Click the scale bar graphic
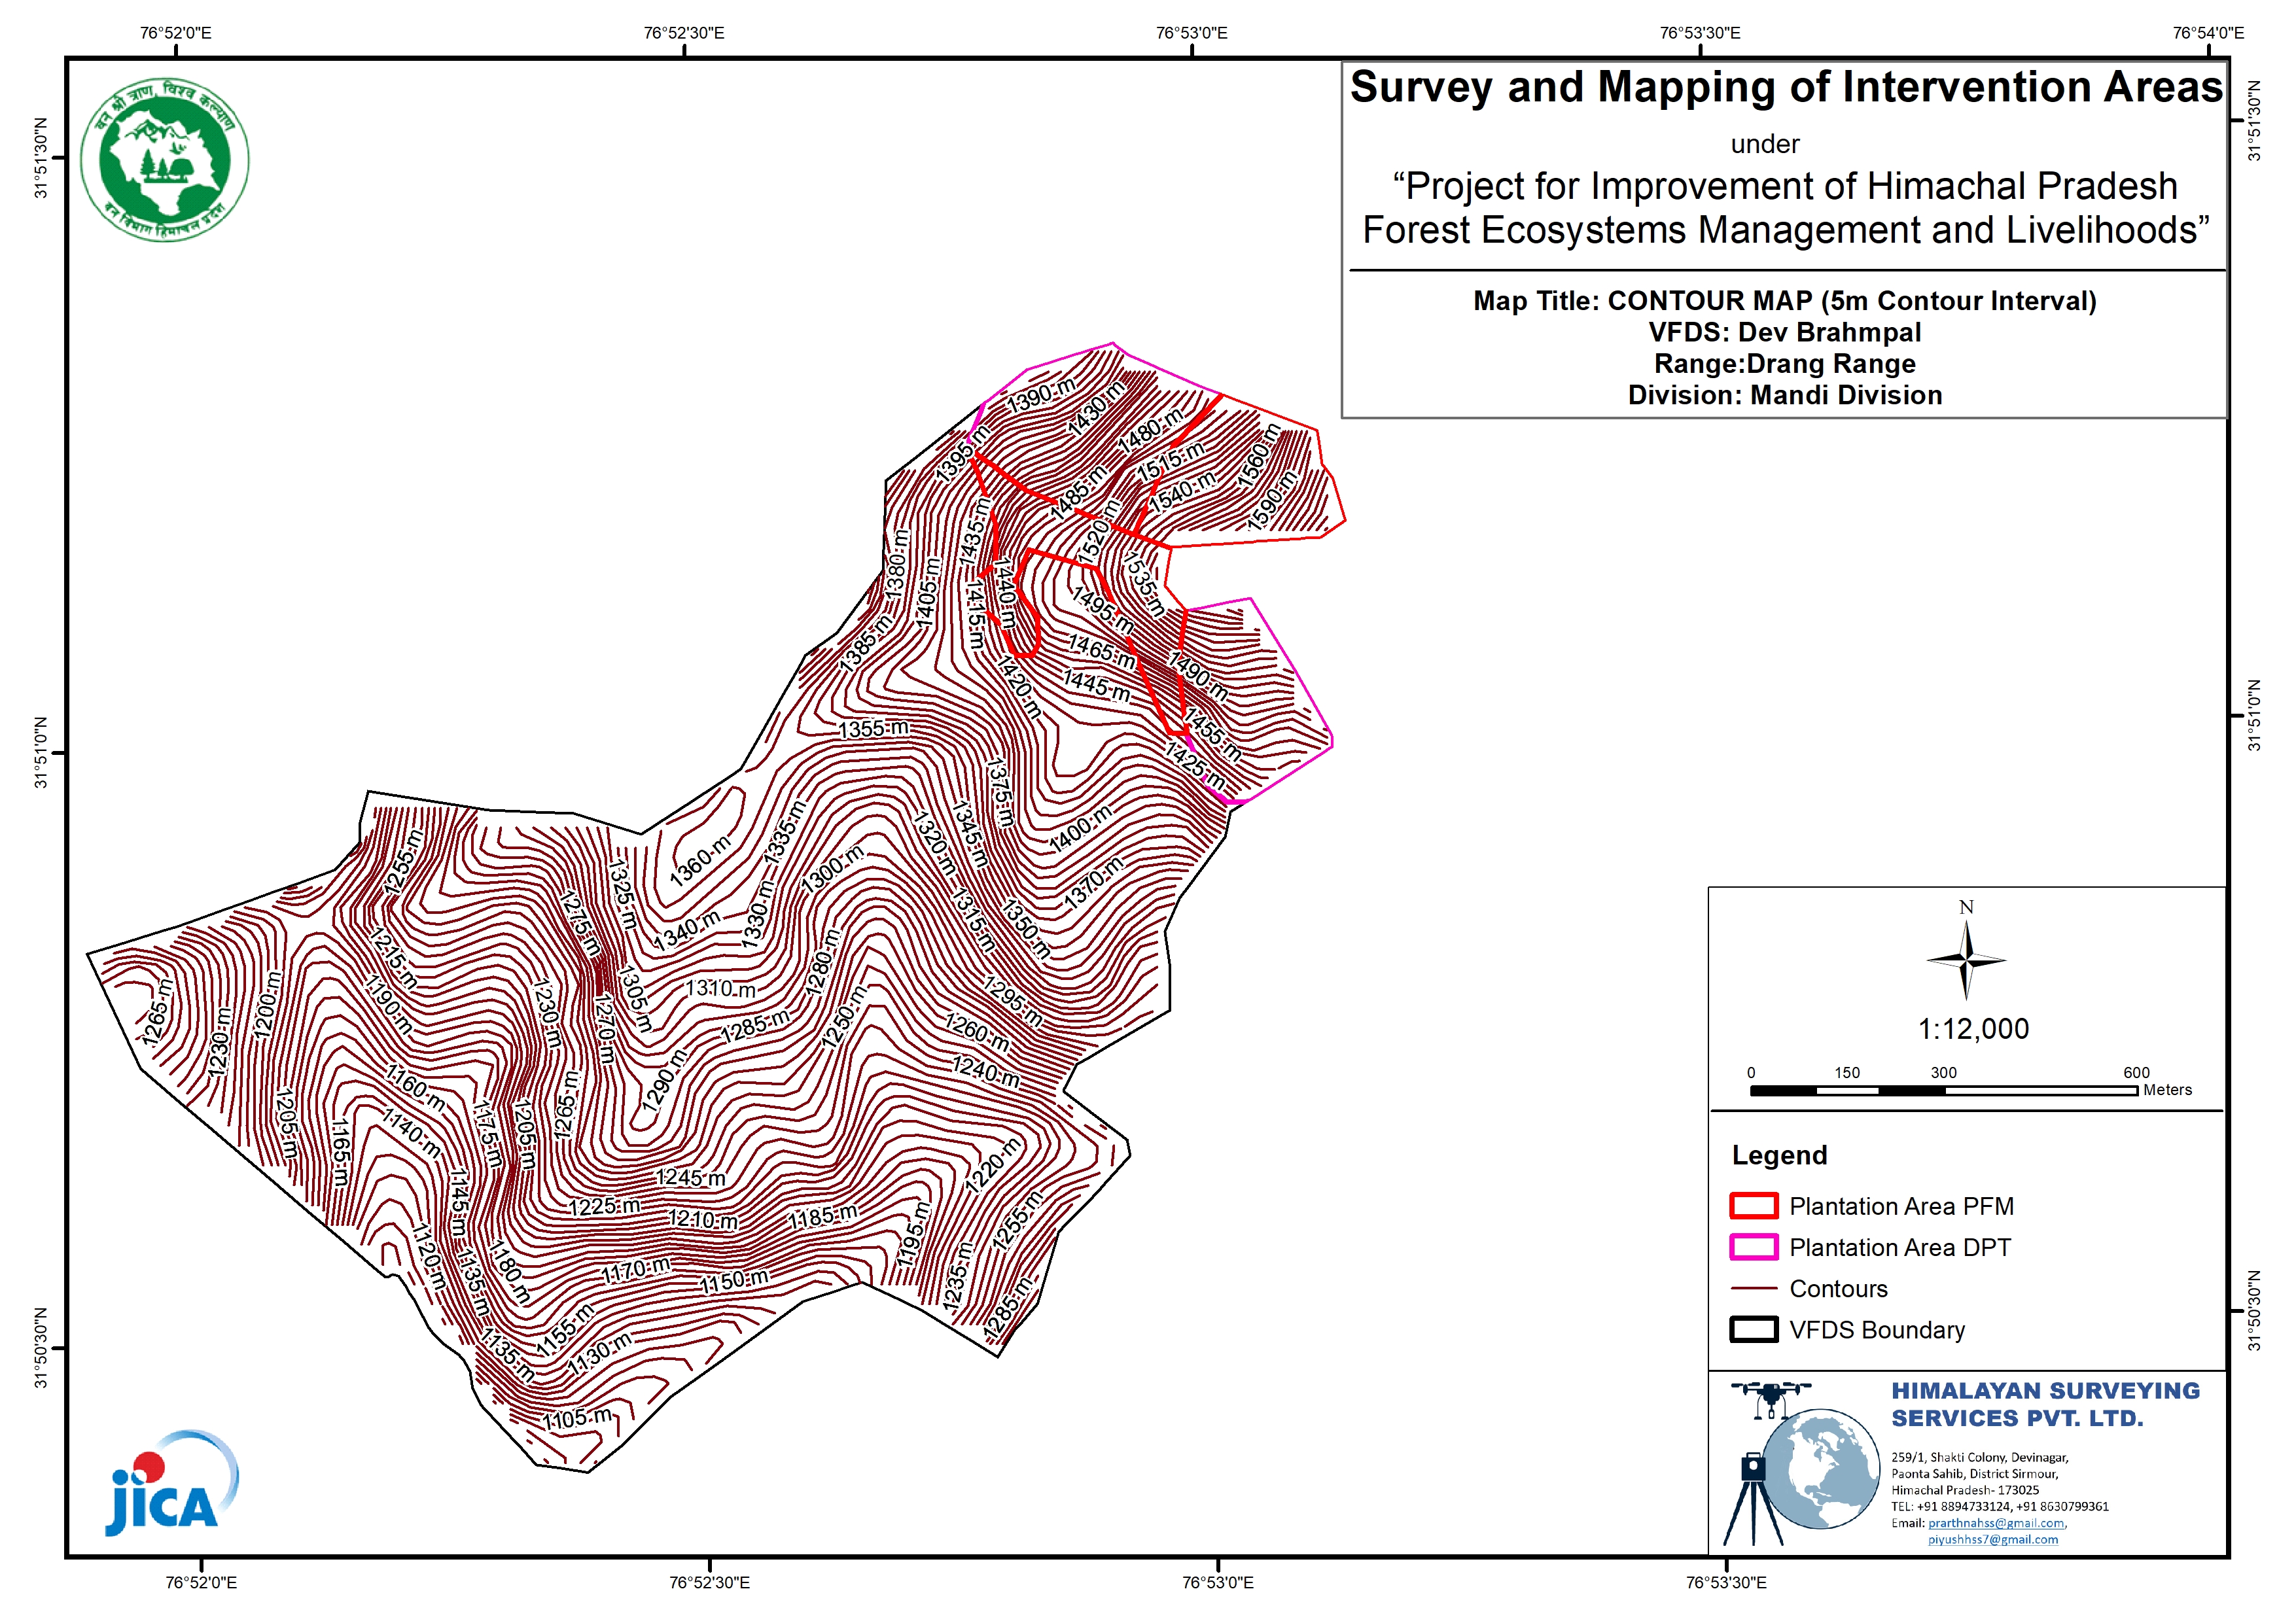Image resolution: width=2296 pixels, height=1623 pixels. point(1944,1091)
